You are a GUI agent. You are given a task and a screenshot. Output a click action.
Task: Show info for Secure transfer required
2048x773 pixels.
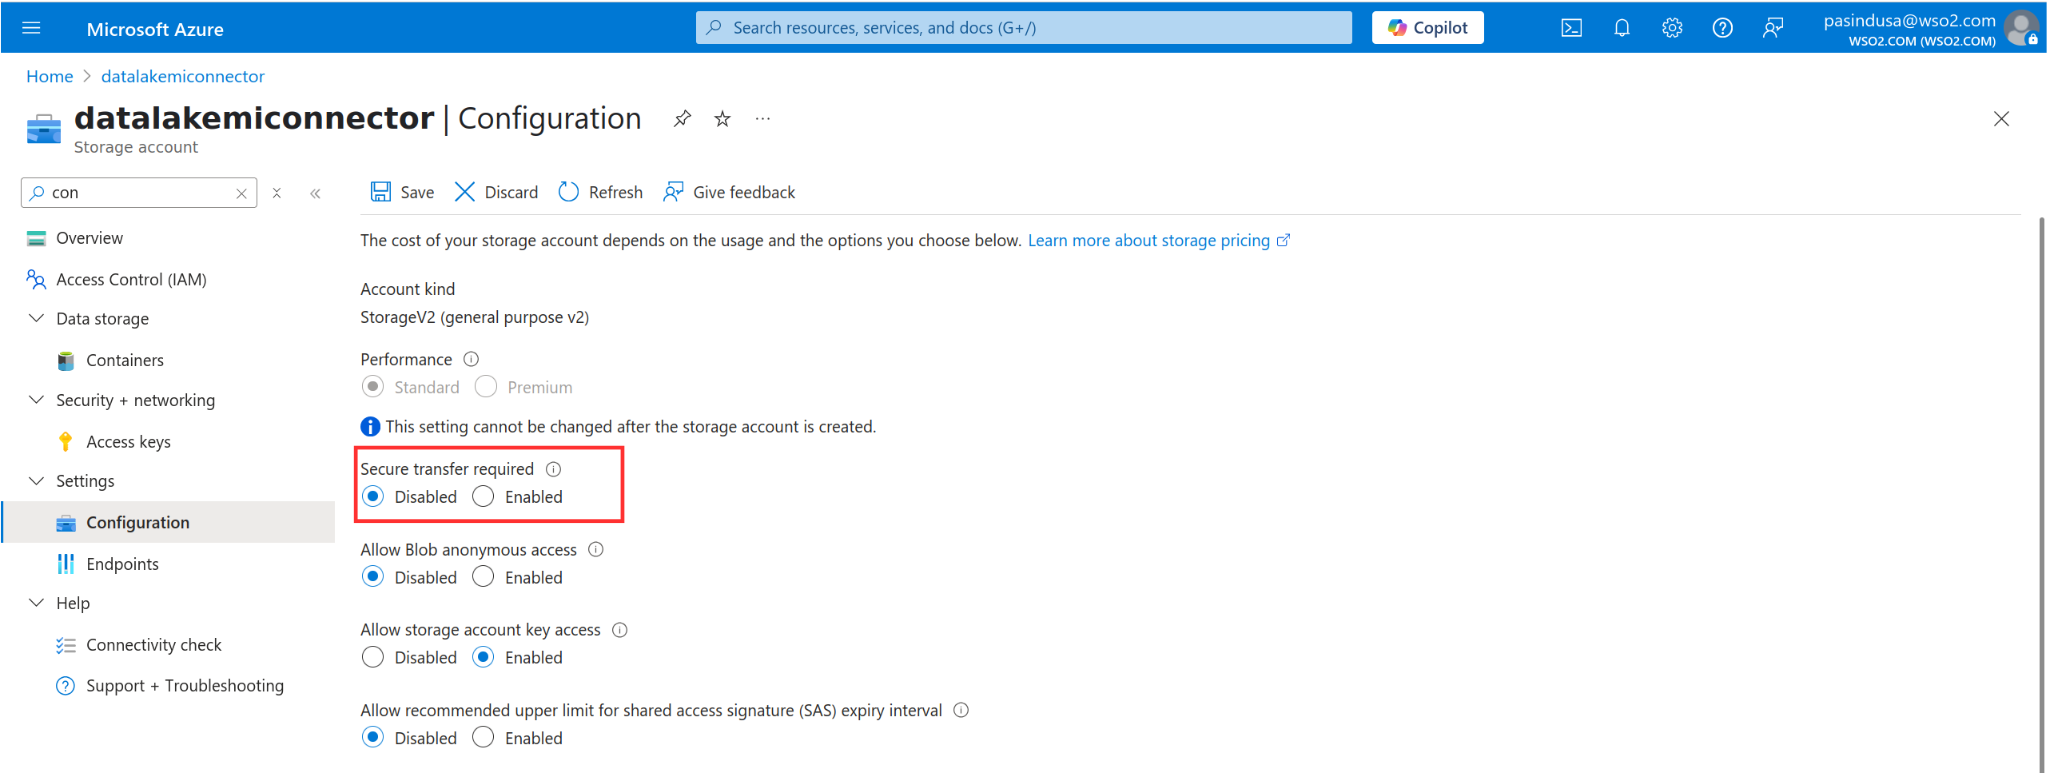point(553,469)
